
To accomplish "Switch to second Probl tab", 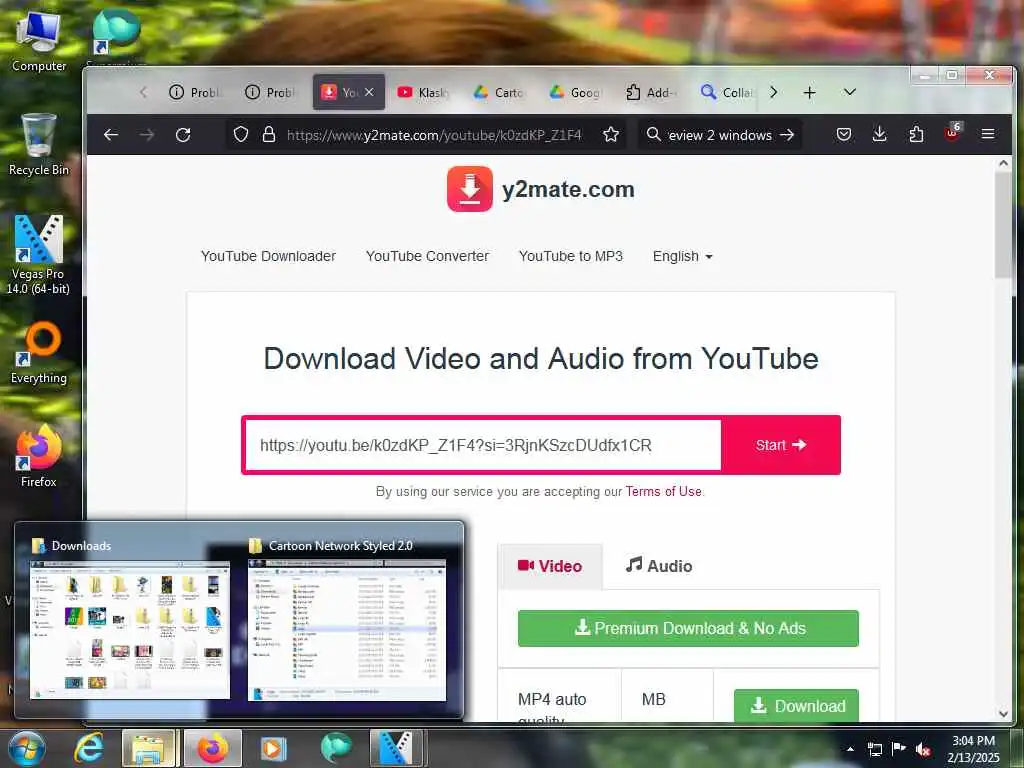I will [271, 93].
